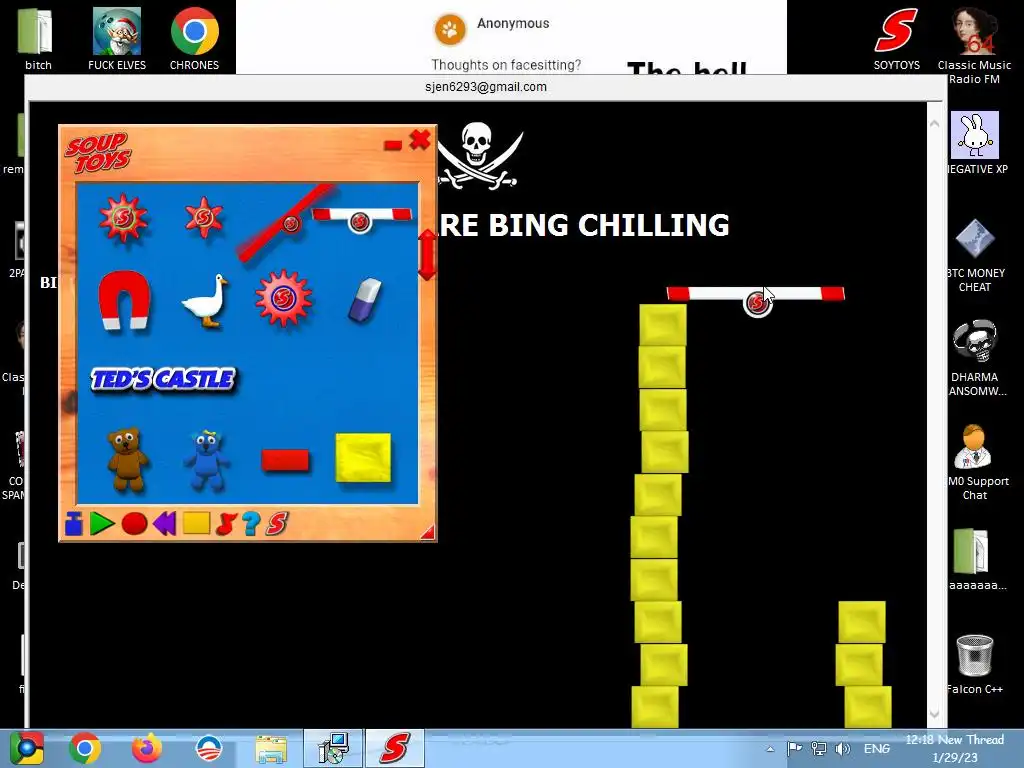Open the elf game desktop icon
The height and width of the screenshot is (768, 1024).
(x=117, y=39)
